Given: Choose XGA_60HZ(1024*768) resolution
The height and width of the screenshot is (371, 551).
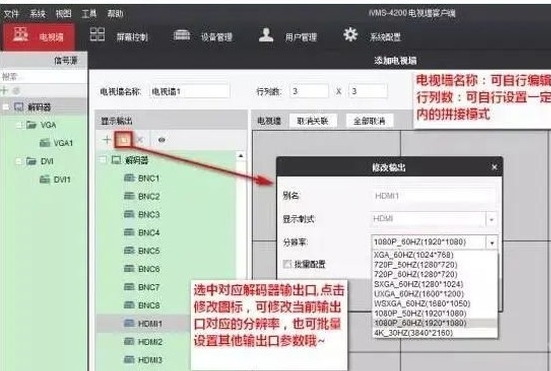Looking at the screenshot, I should click(x=435, y=255).
